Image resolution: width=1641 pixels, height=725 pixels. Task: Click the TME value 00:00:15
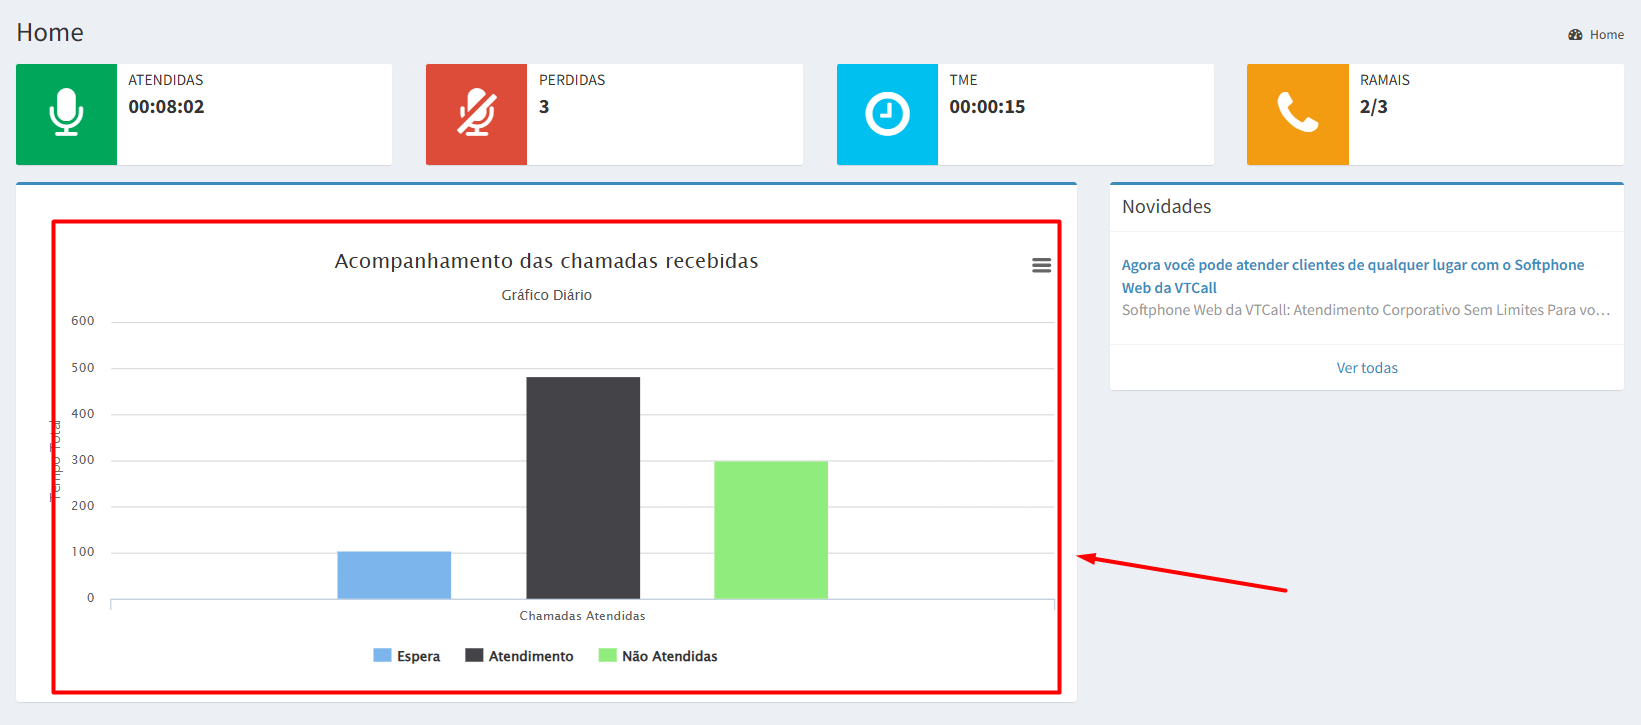click(x=987, y=107)
